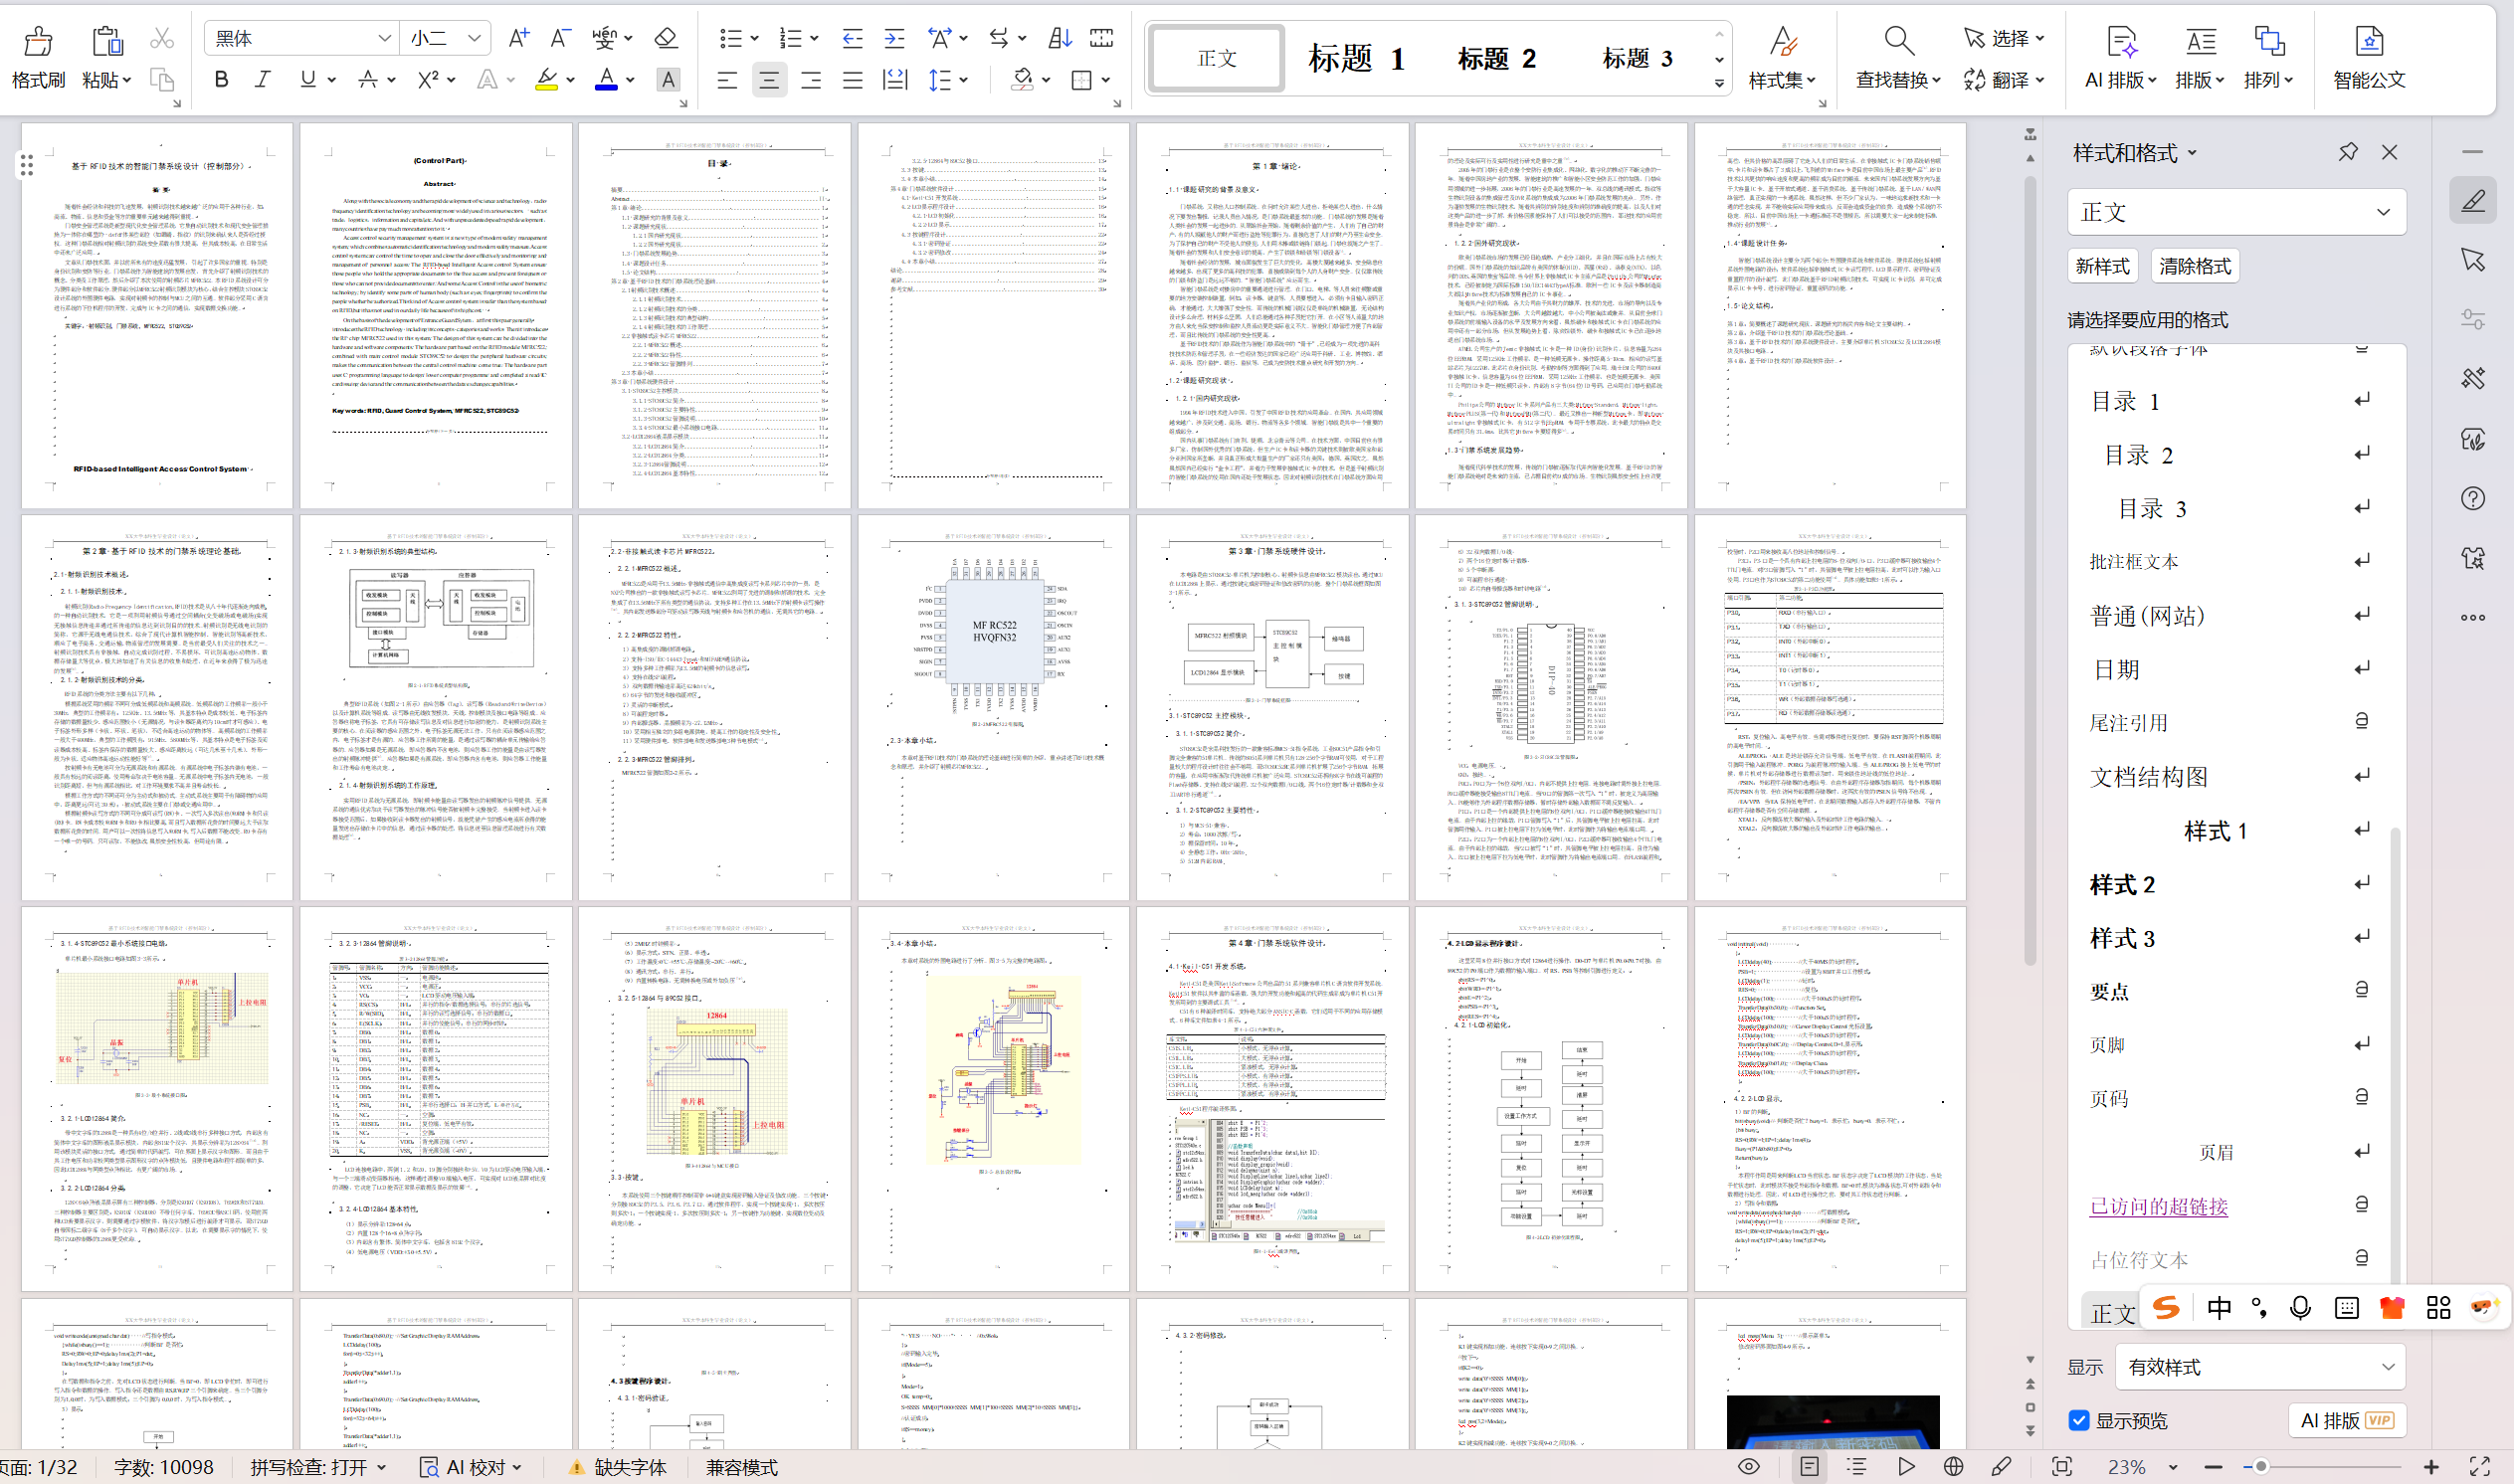
Task: Click the zoom slider in status bar
Action: click(2260, 1467)
